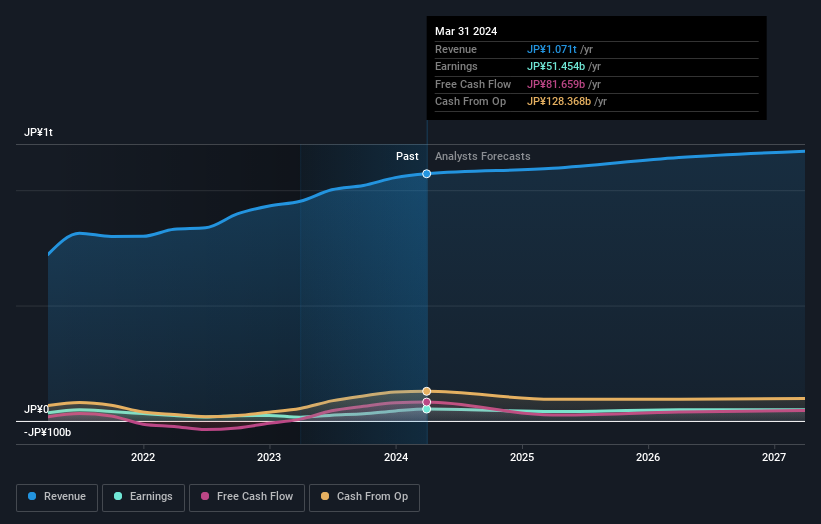Screen dimensions: 821x524
Task: Click the 'Past' region label
Action: click(407, 156)
